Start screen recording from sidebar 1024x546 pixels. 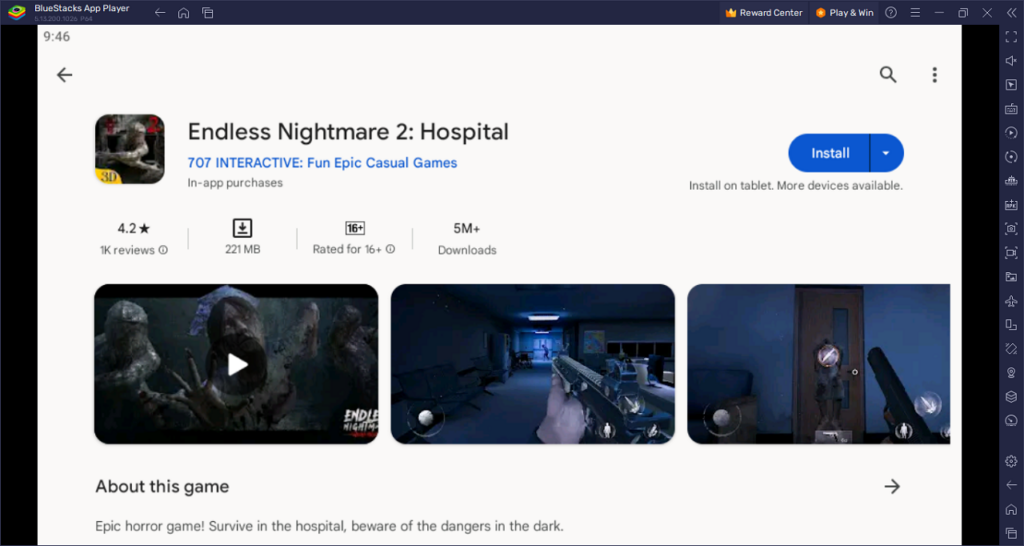pyautogui.click(x=1011, y=253)
